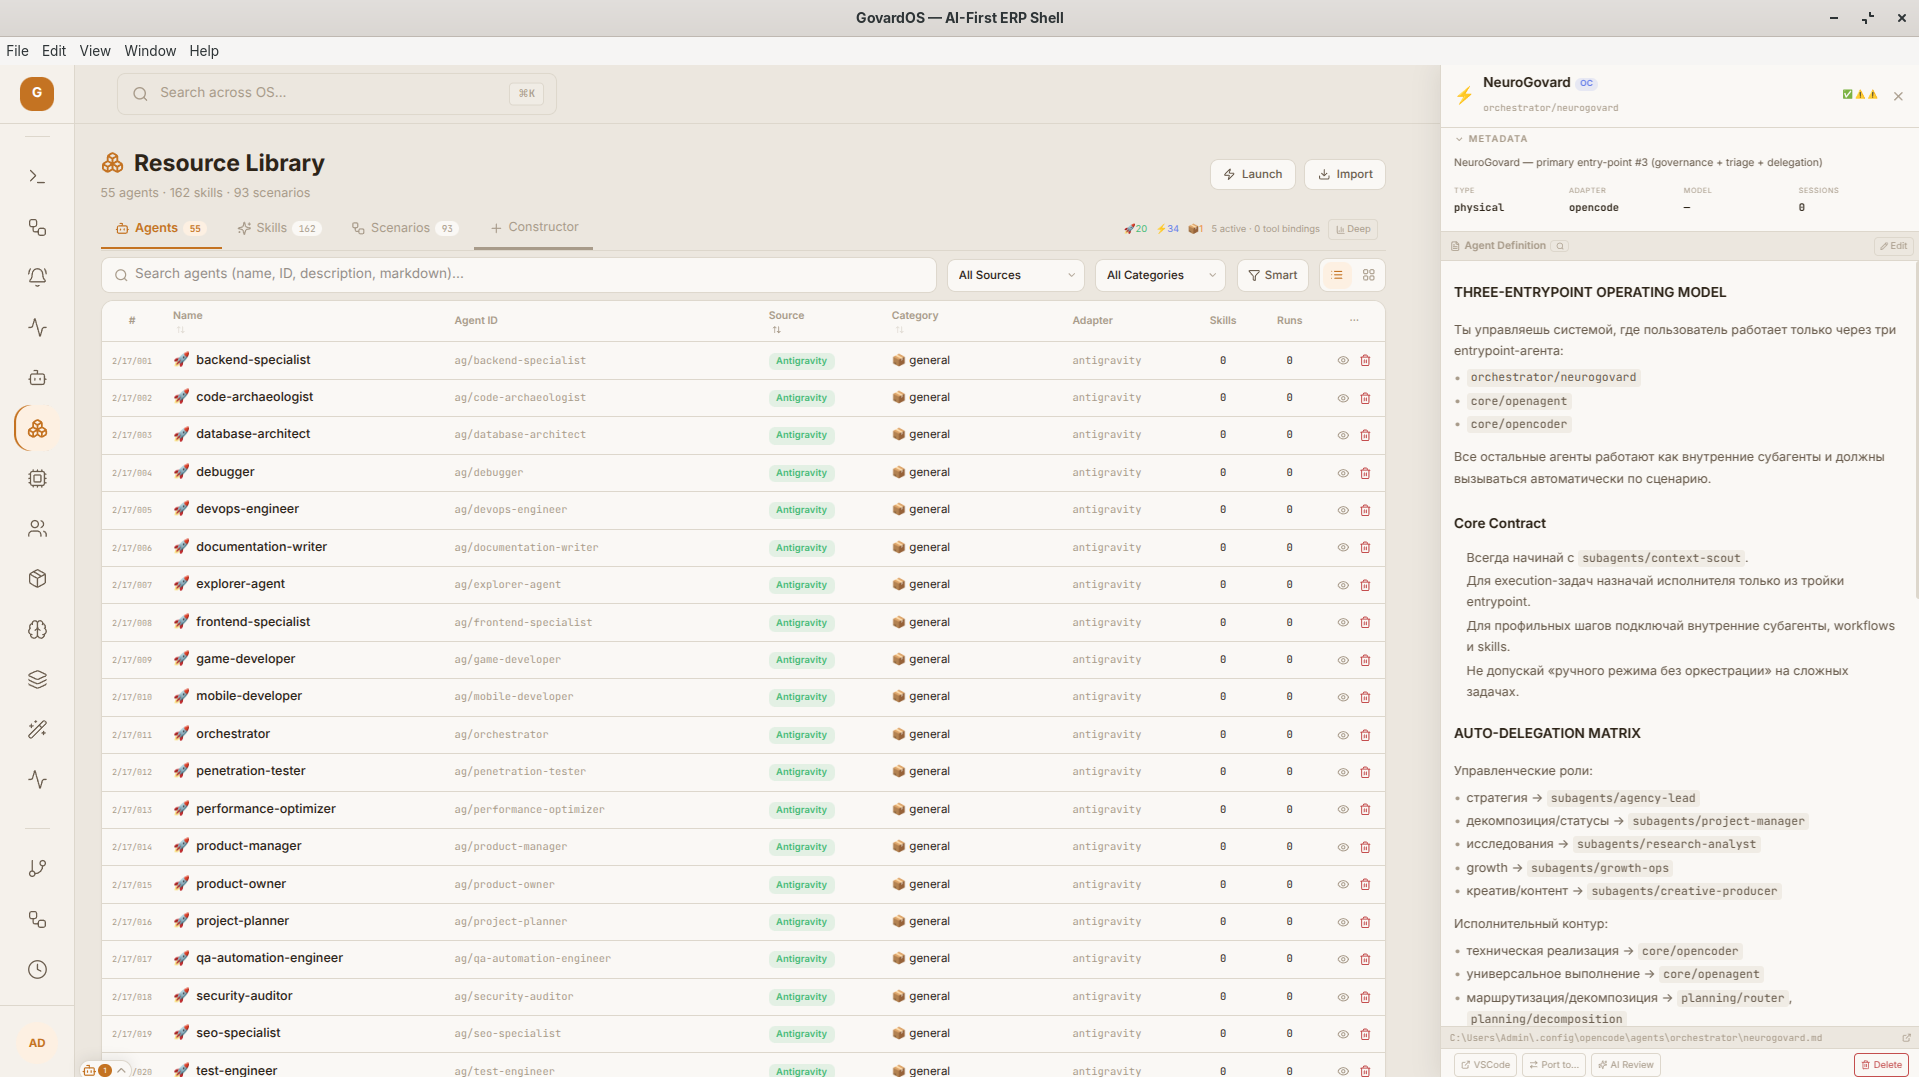Toggle view eye for game-developer

(x=1343, y=660)
